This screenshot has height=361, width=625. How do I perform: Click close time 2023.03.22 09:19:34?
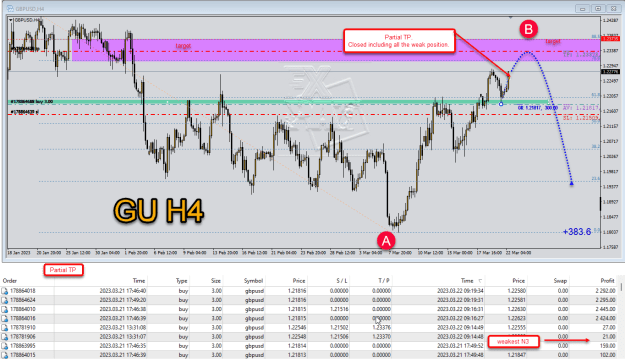460,291
